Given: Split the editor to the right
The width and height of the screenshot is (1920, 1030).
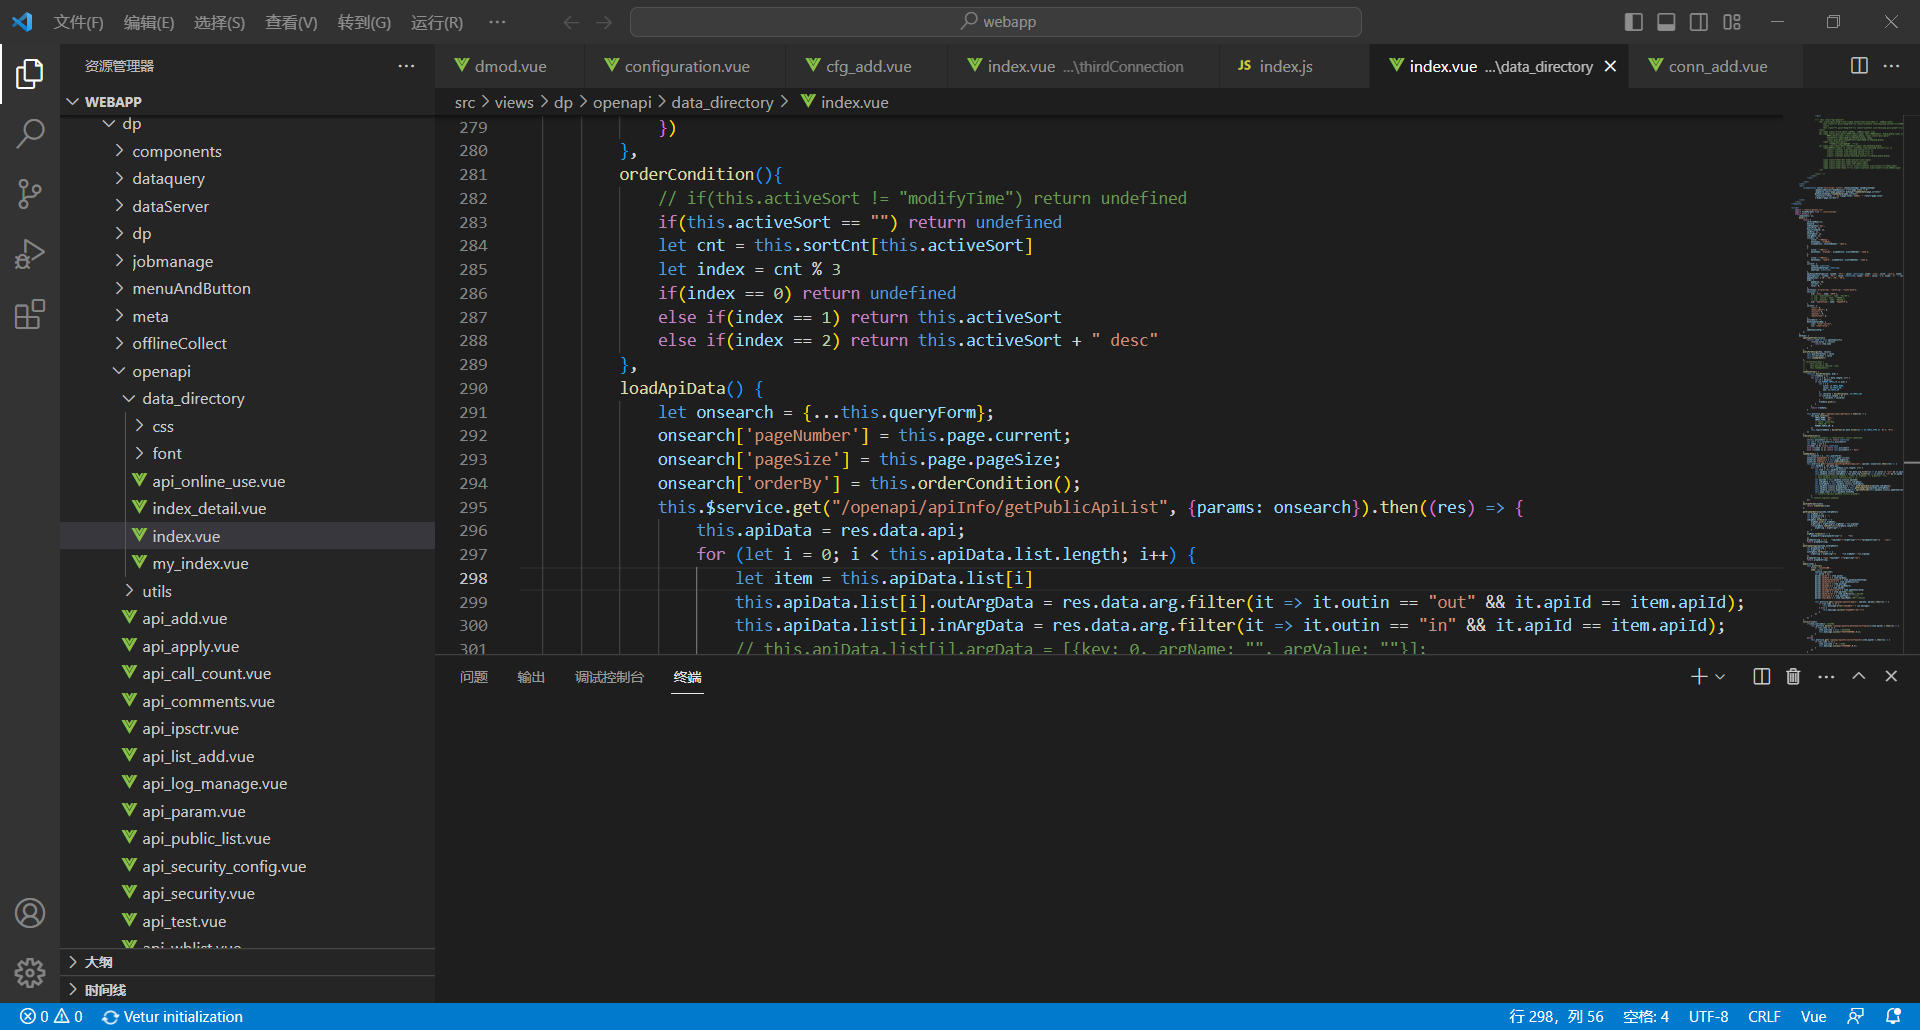Looking at the screenshot, I should click(x=1859, y=66).
